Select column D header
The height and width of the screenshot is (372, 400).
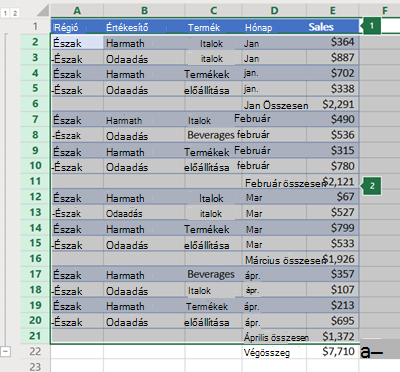[274, 11]
